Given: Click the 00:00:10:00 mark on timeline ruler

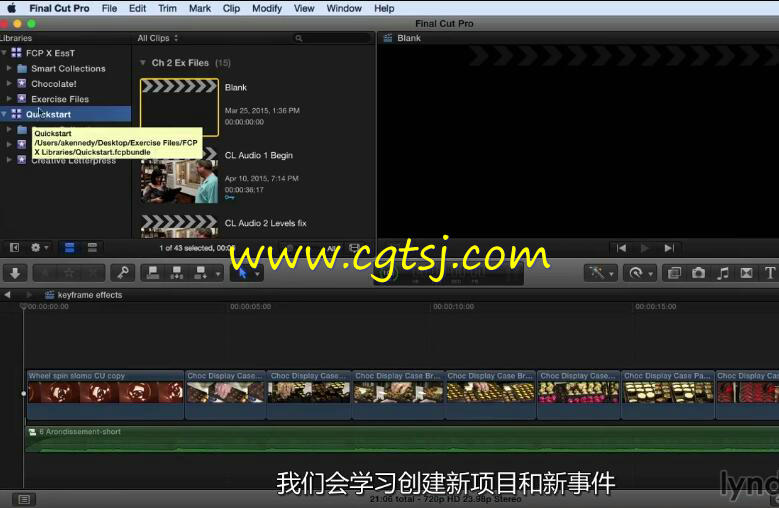Looking at the screenshot, I should [453, 307].
